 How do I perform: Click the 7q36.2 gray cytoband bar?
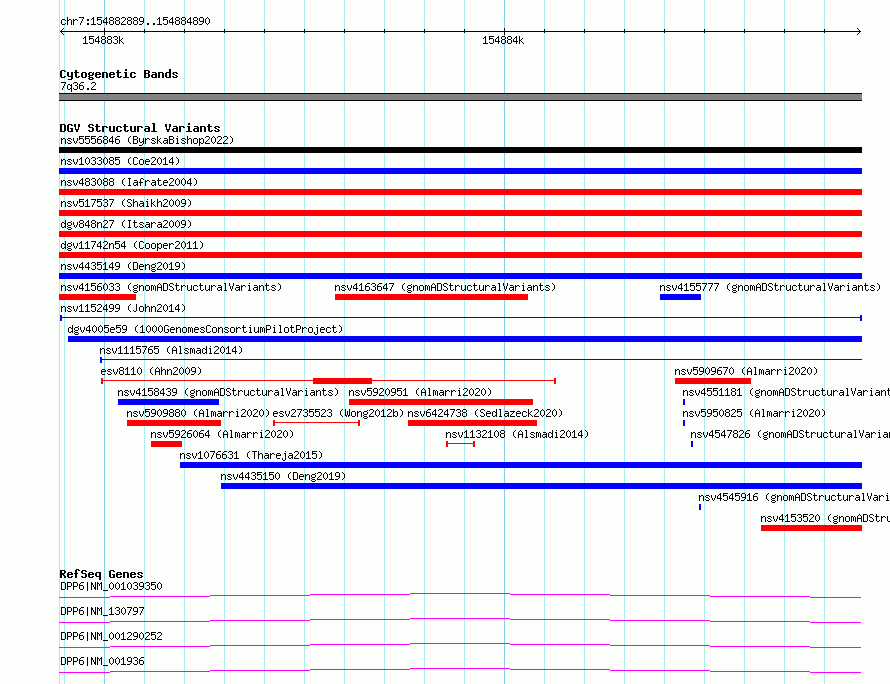(x=460, y=97)
